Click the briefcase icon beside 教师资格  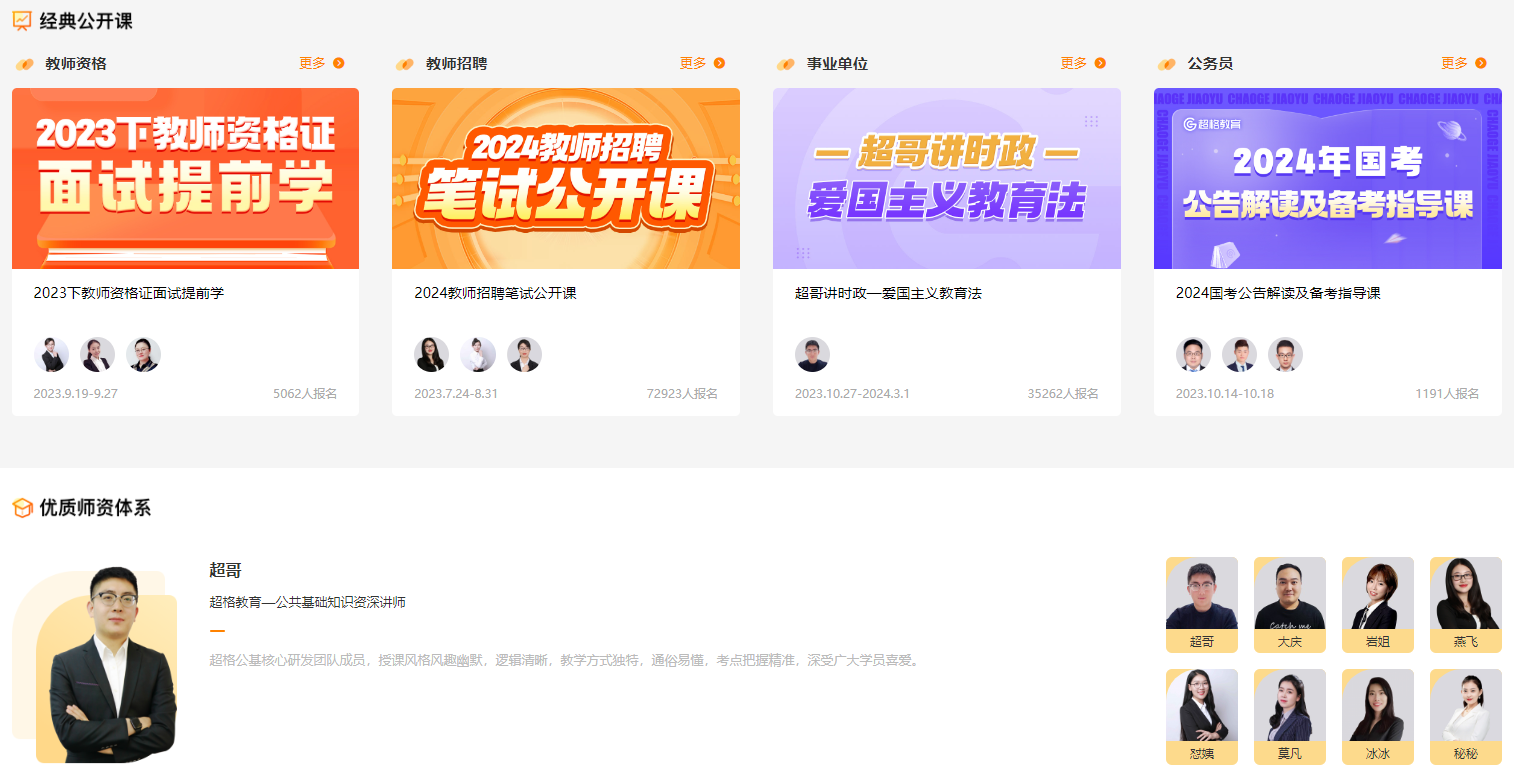pos(24,64)
